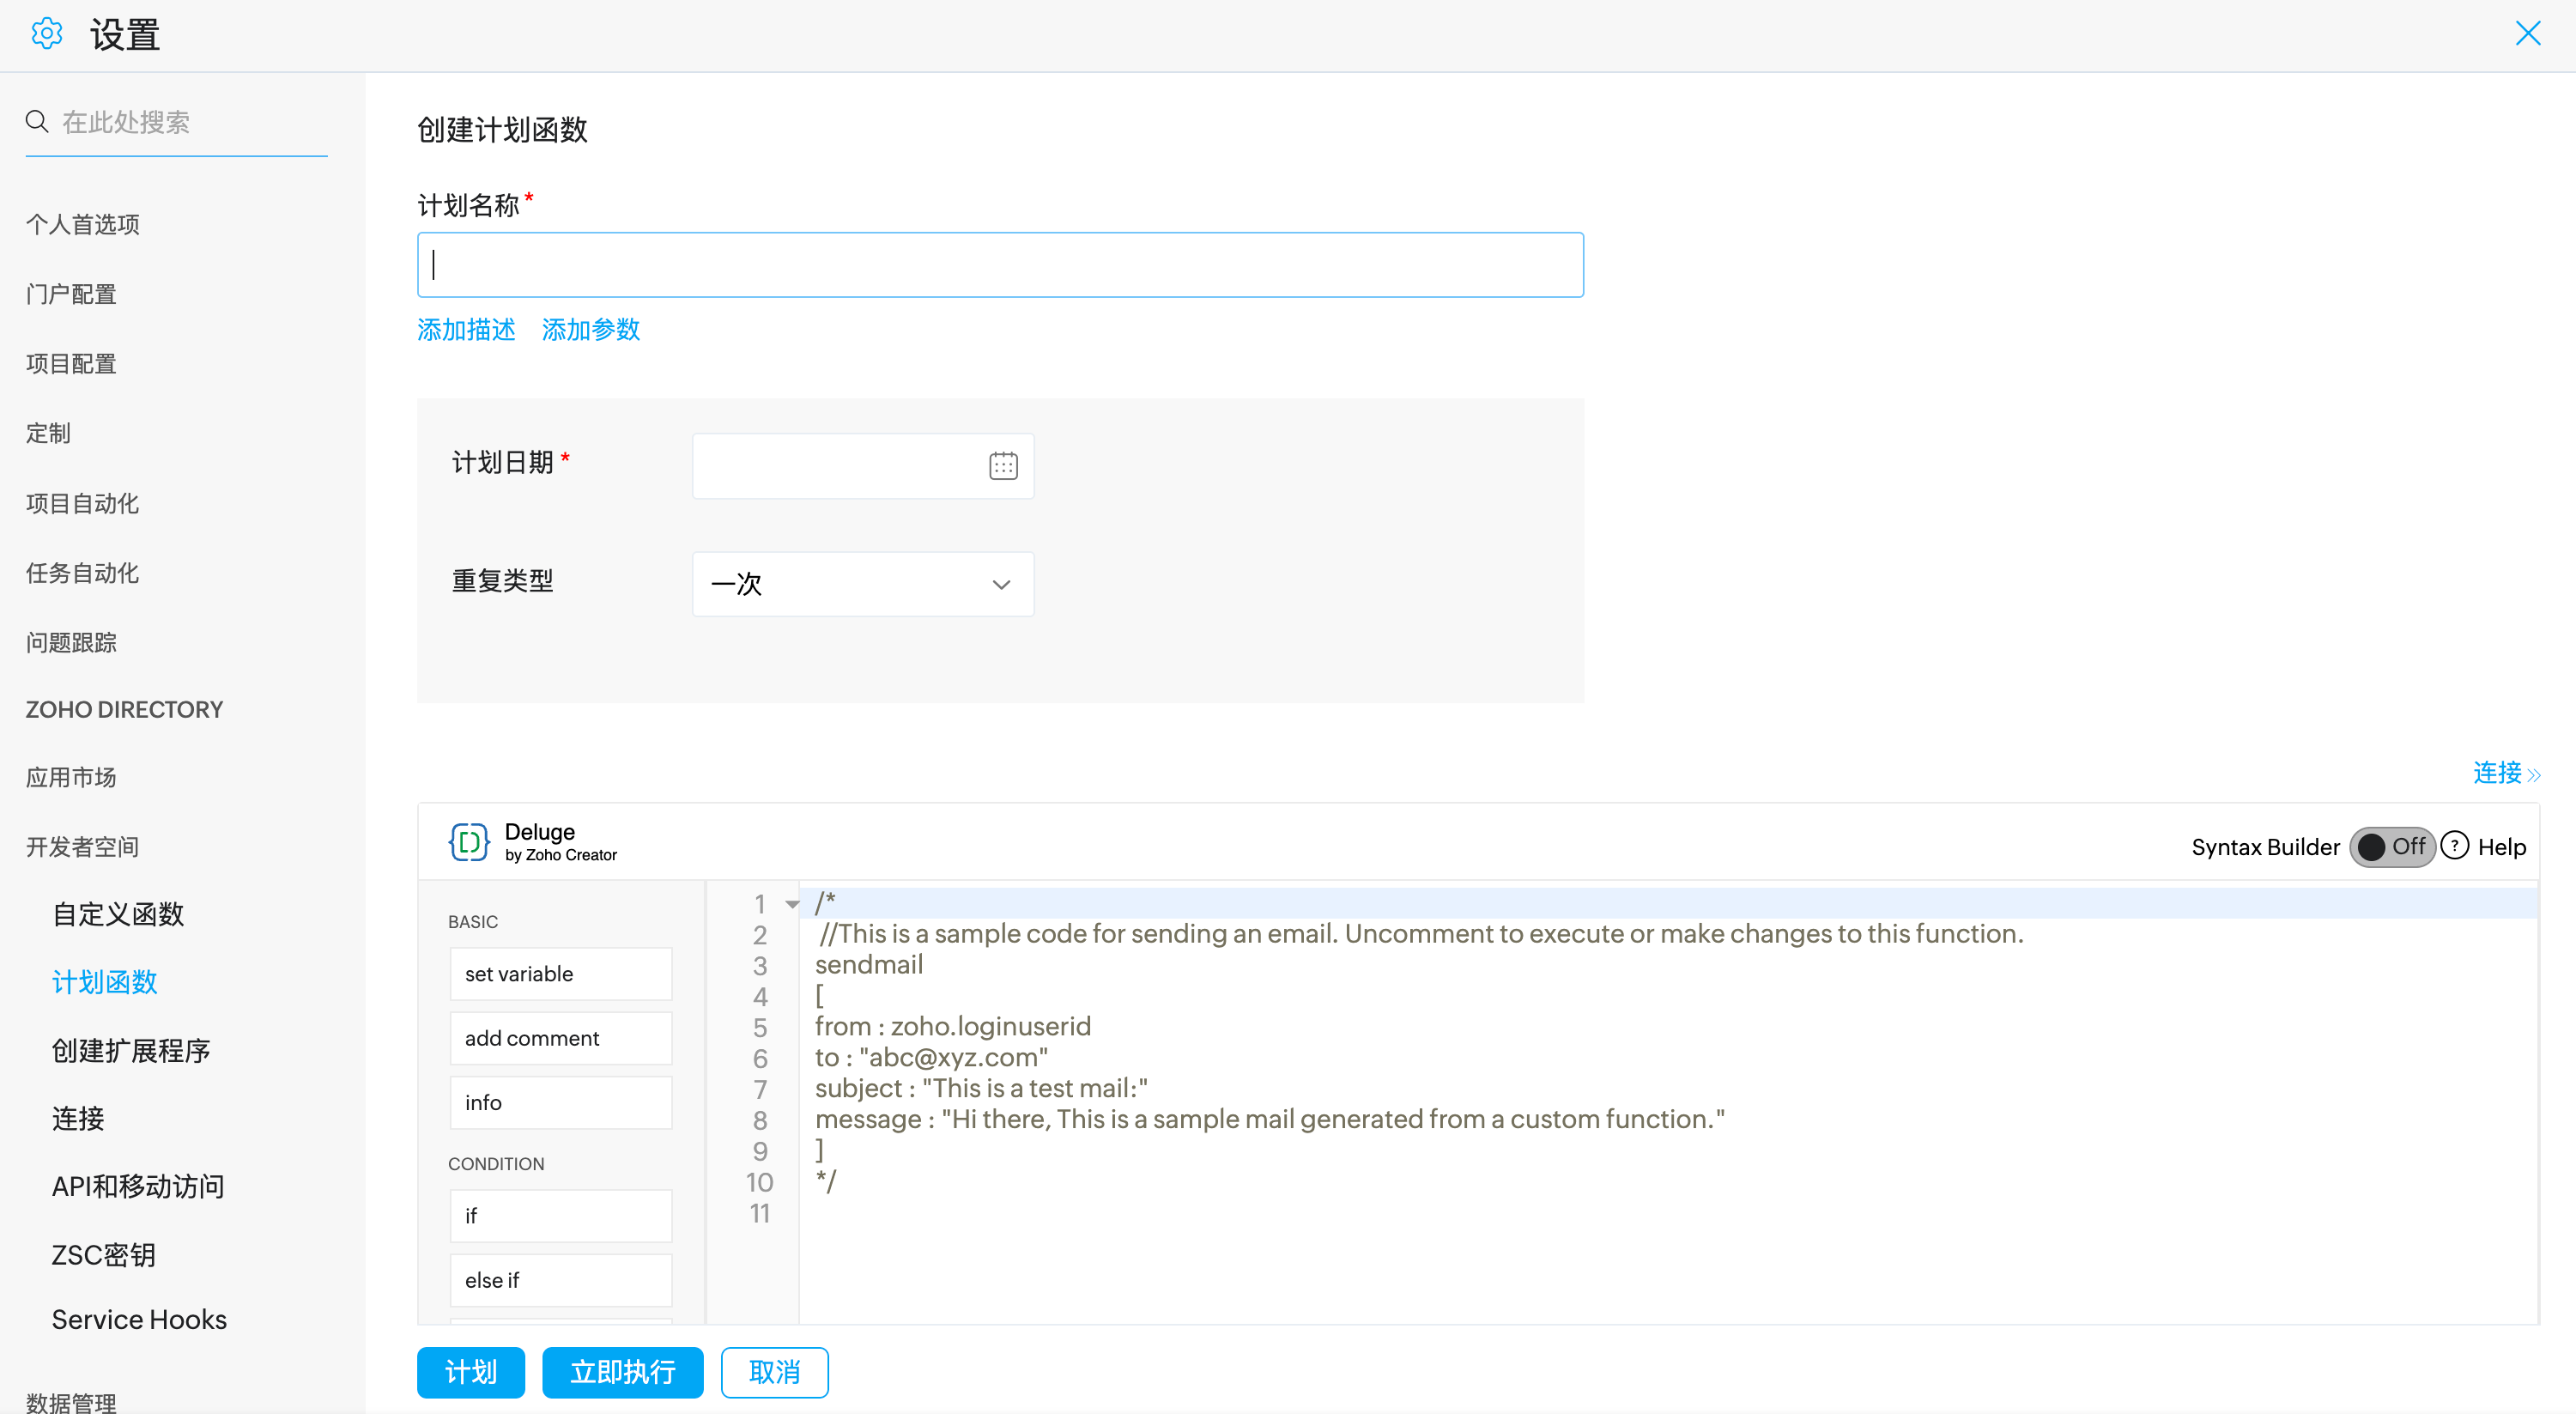Screen dimensions: 2576x1414
Task: Click the 立即执行 button
Action: 622,1372
